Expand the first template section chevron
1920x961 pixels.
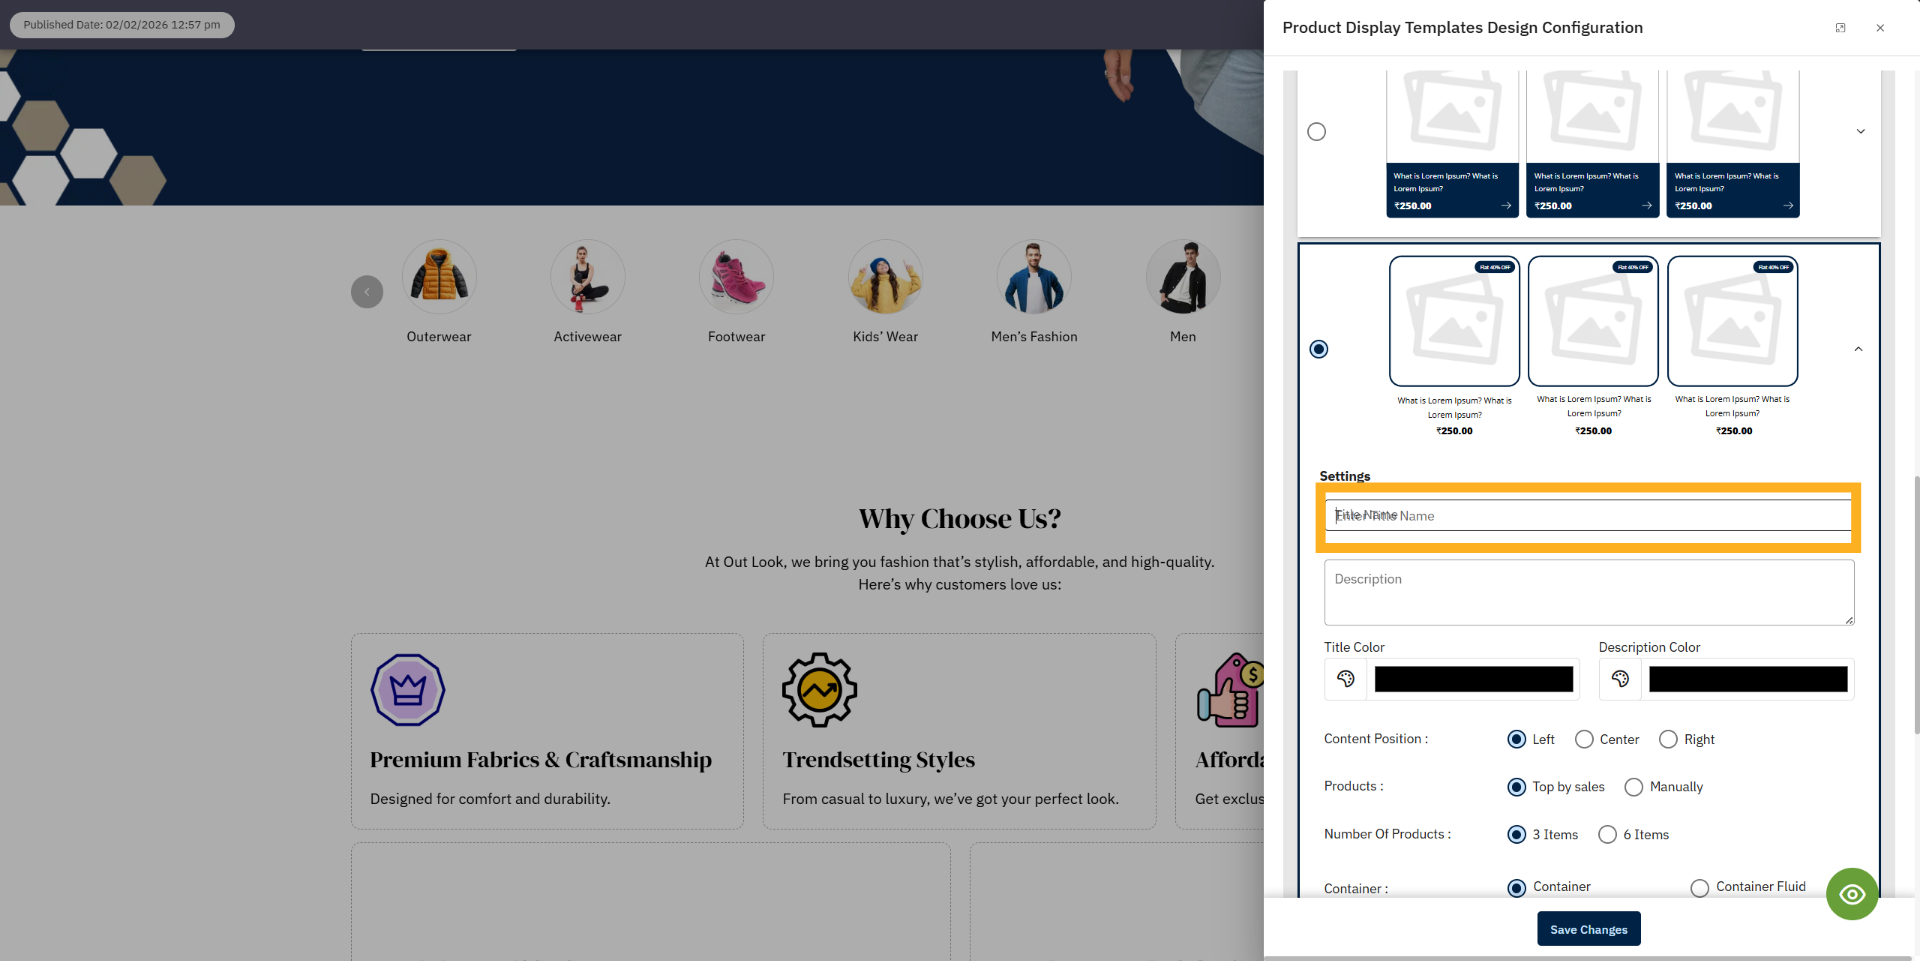[1860, 131]
